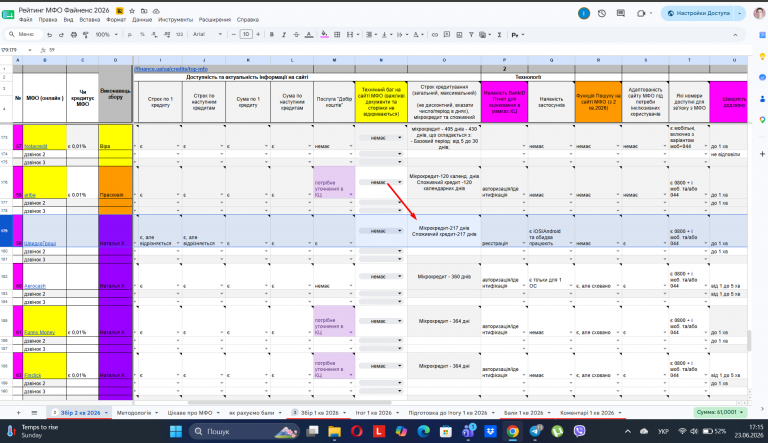The height and width of the screenshot is (443, 768).
Task: Decrease decimal places in toolbar
Action: 154,35
